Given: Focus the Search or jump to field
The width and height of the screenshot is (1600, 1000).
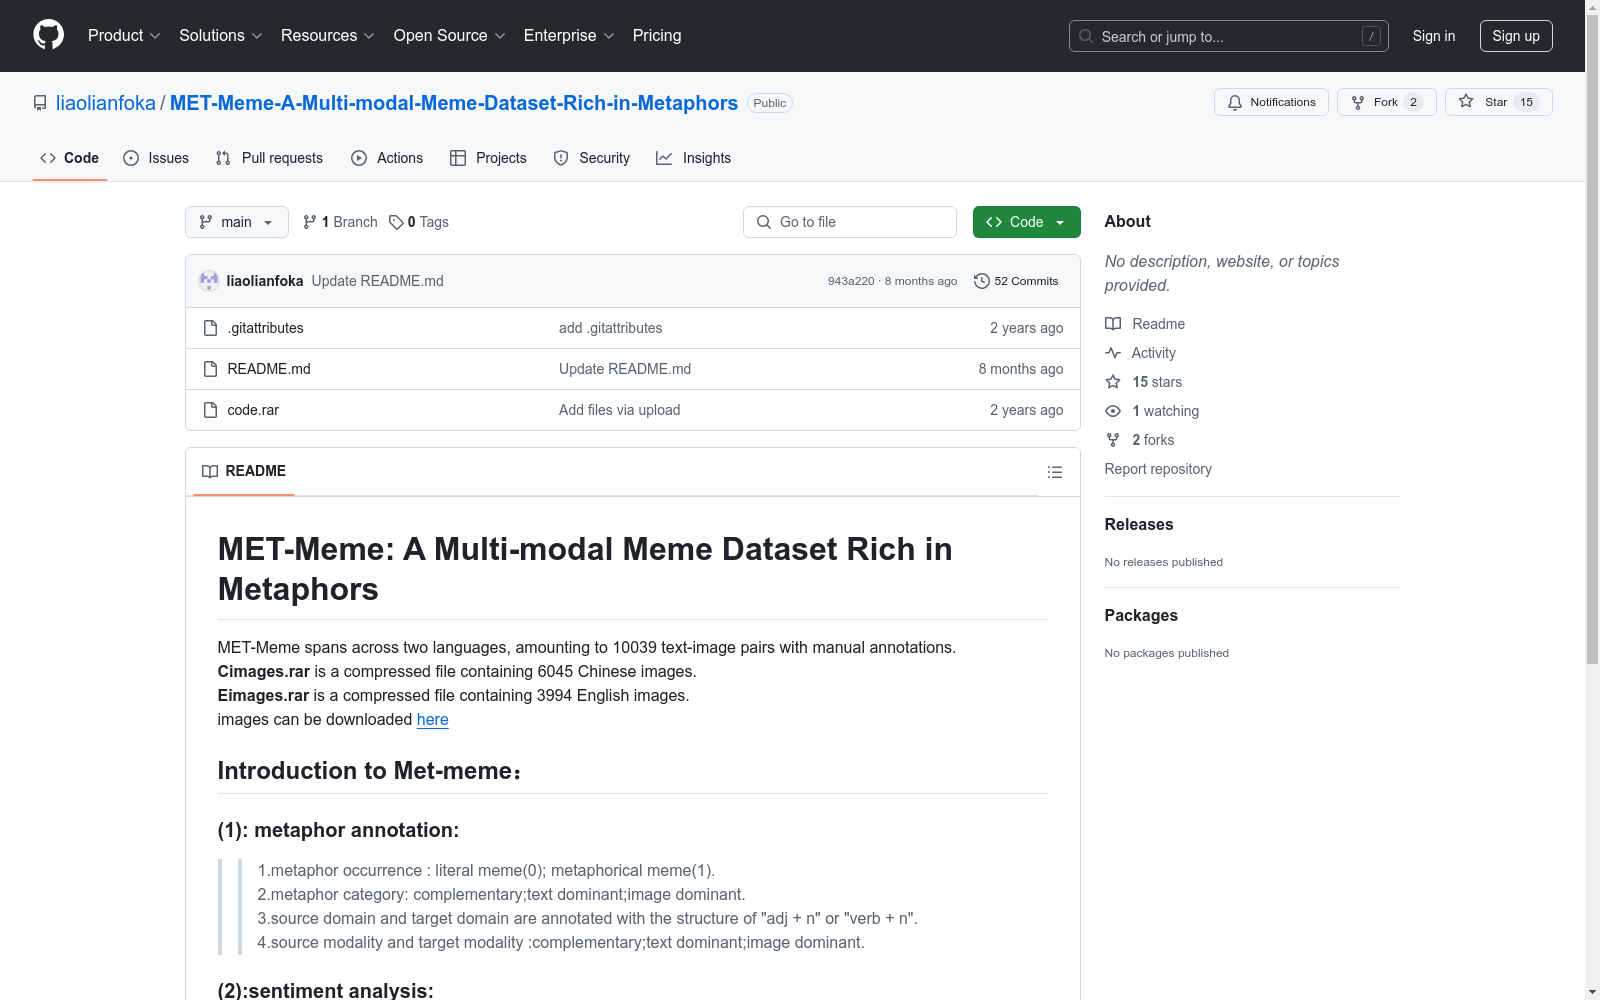Looking at the screenshot, I should click(x=1229, y=36).
